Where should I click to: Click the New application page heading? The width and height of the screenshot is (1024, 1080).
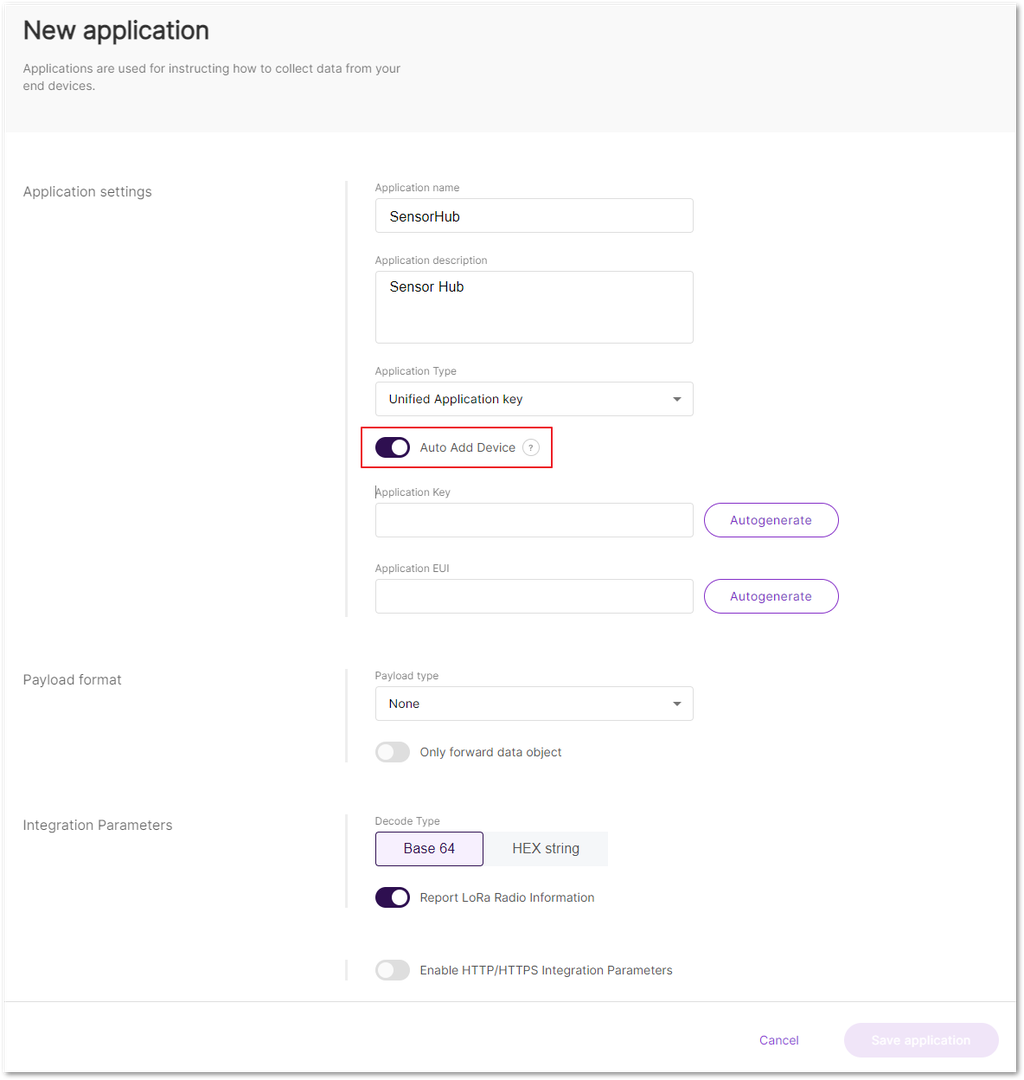click(x=116, y=31)
